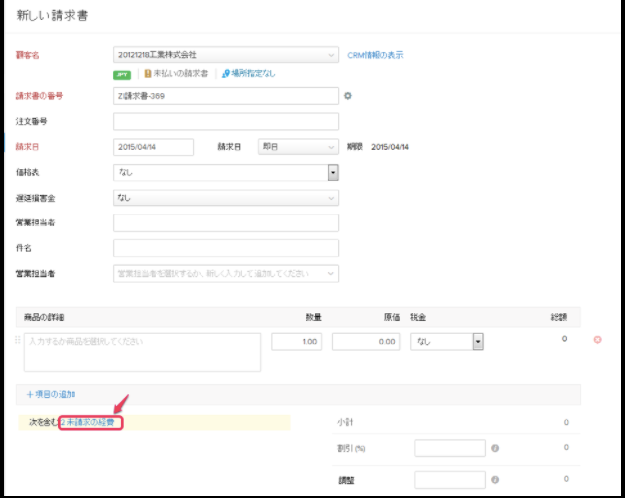Focus the upper 営業担当者 text field

click(226, 223)
